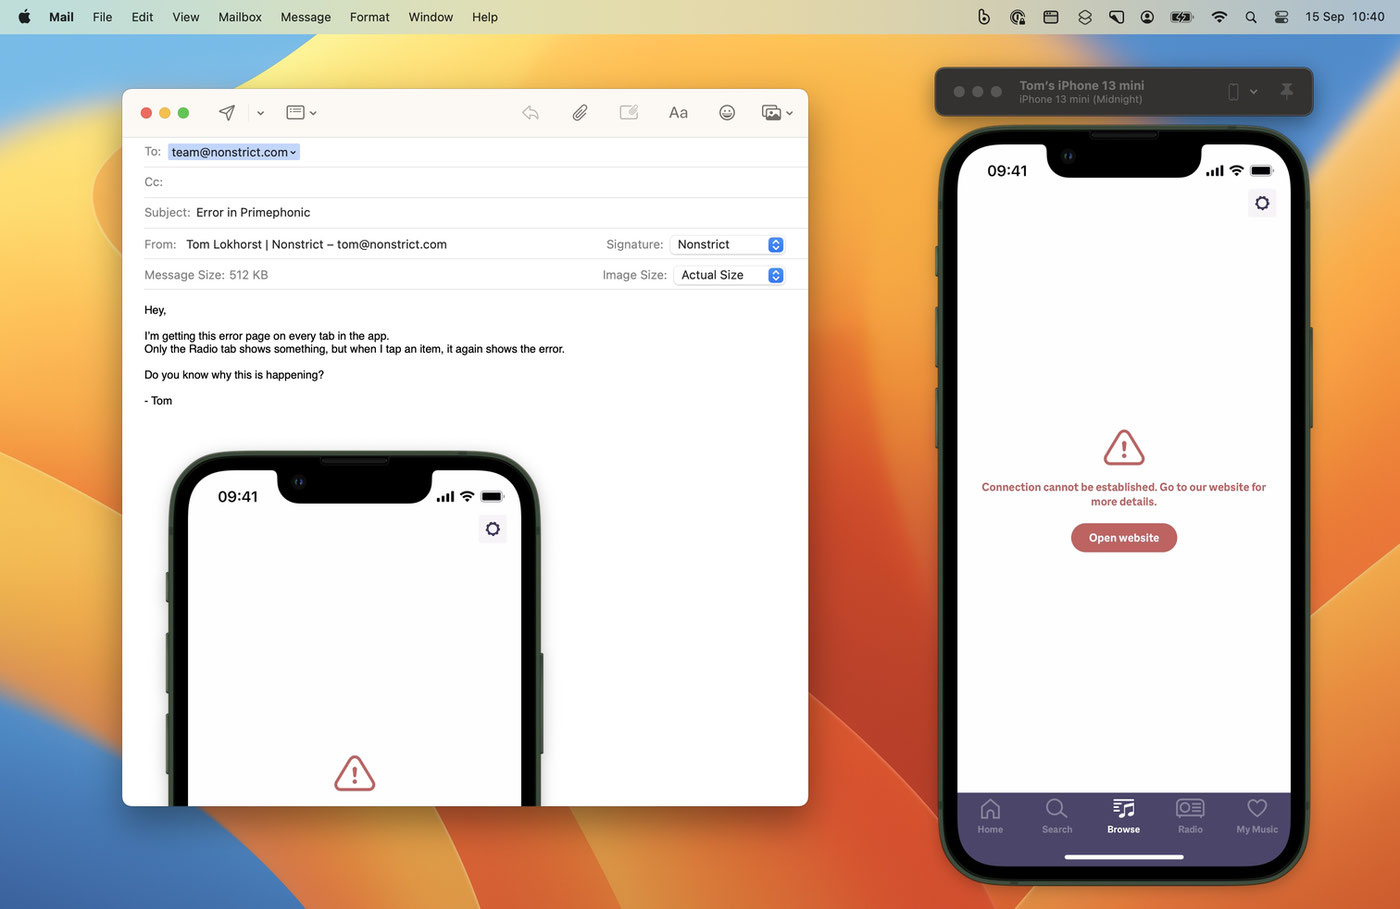Image resolution: width=1400 pixels, height=909 pixels.
Task: Pin the iPhone mirror window on top
Action: click(1287, 91)
